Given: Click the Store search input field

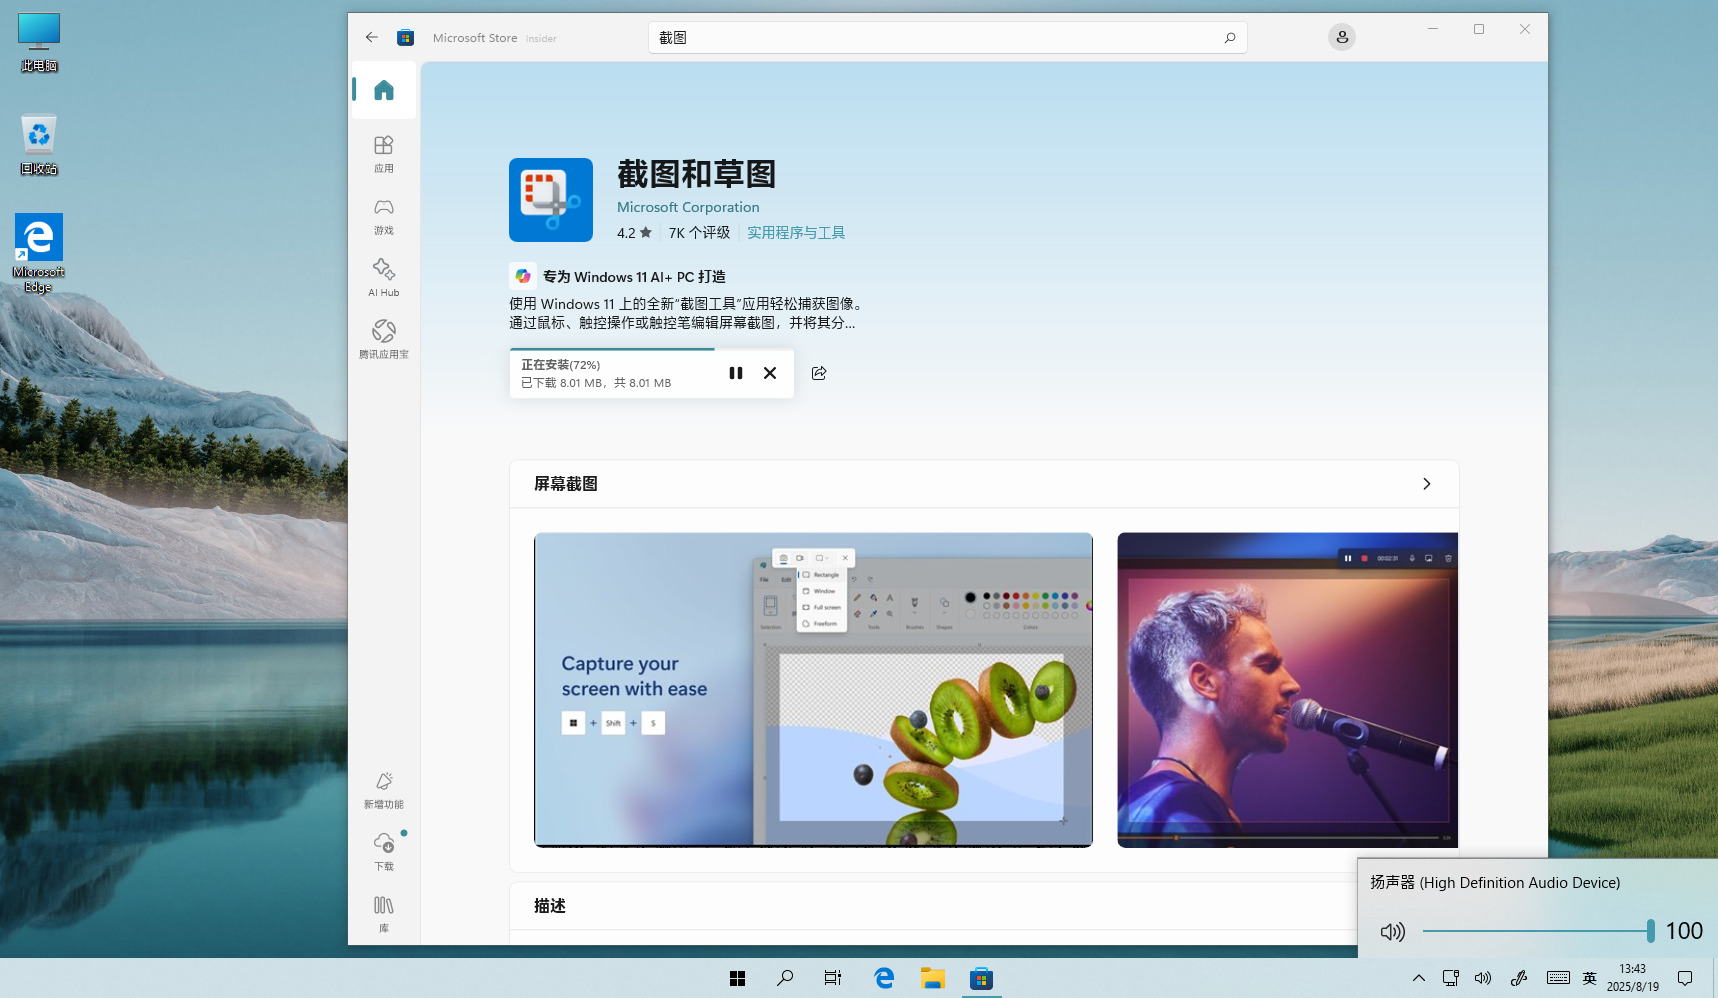Looking at the screenshot, I should coord(935,38).
